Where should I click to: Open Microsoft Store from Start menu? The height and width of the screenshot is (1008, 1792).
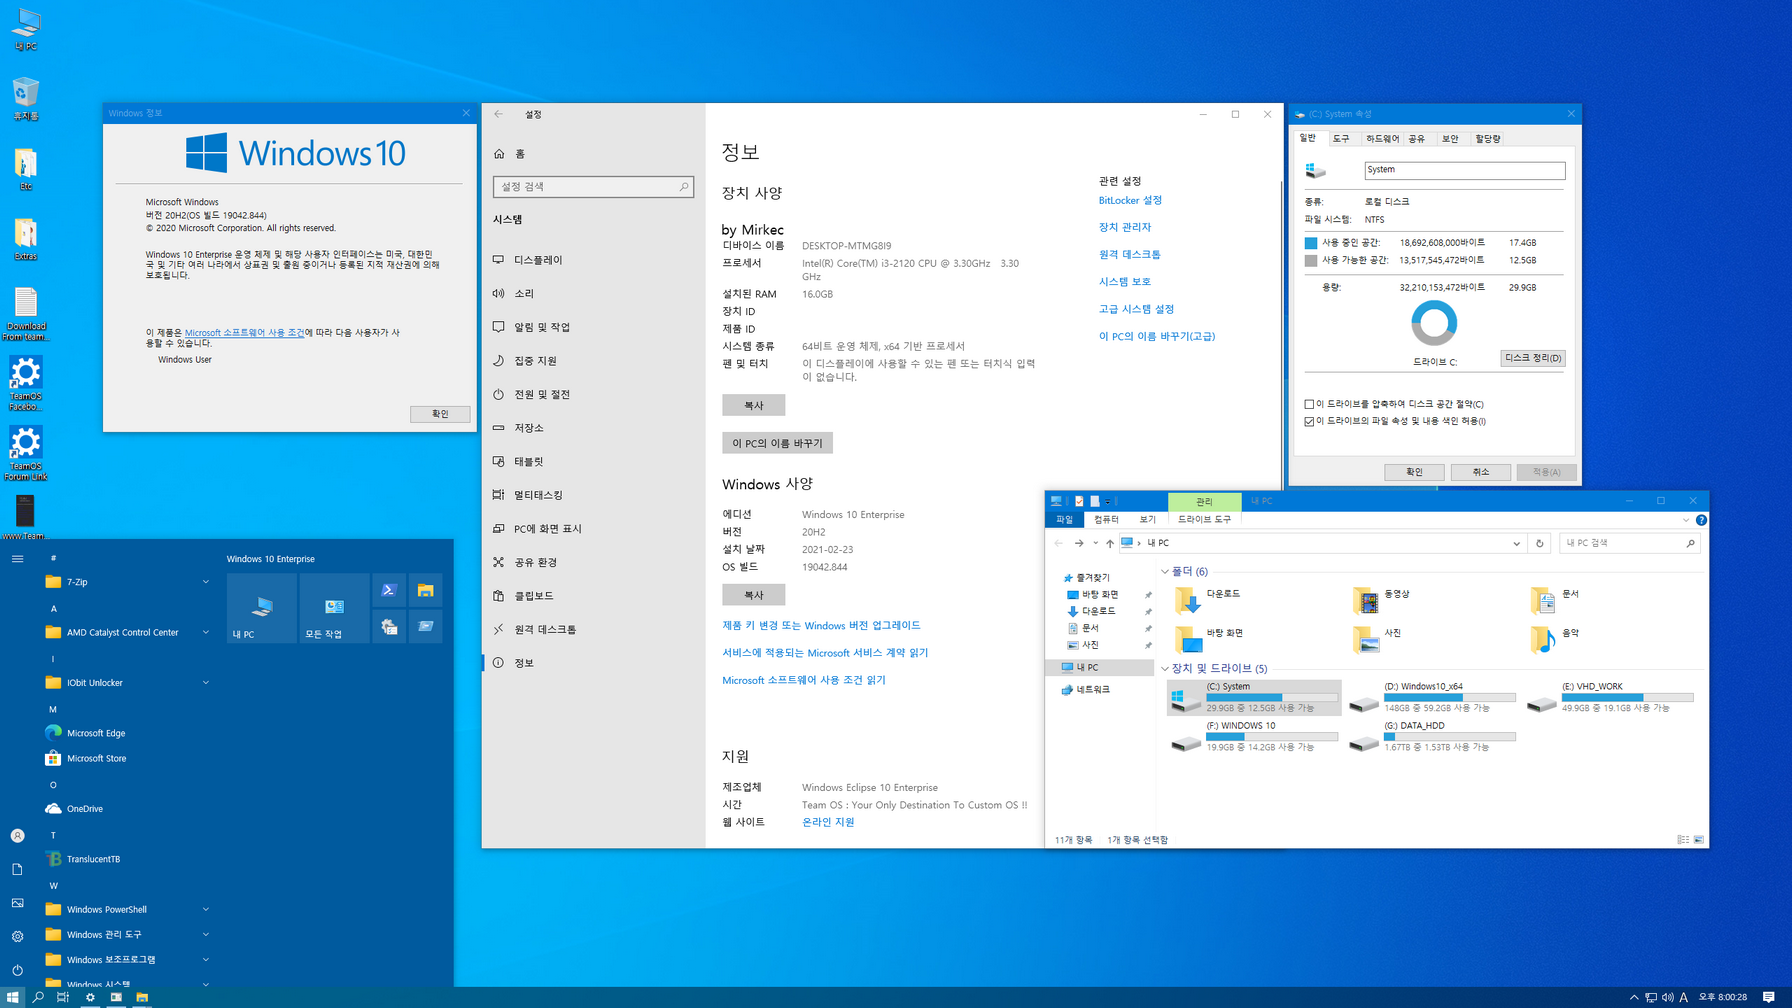click(x=95, y=758)
